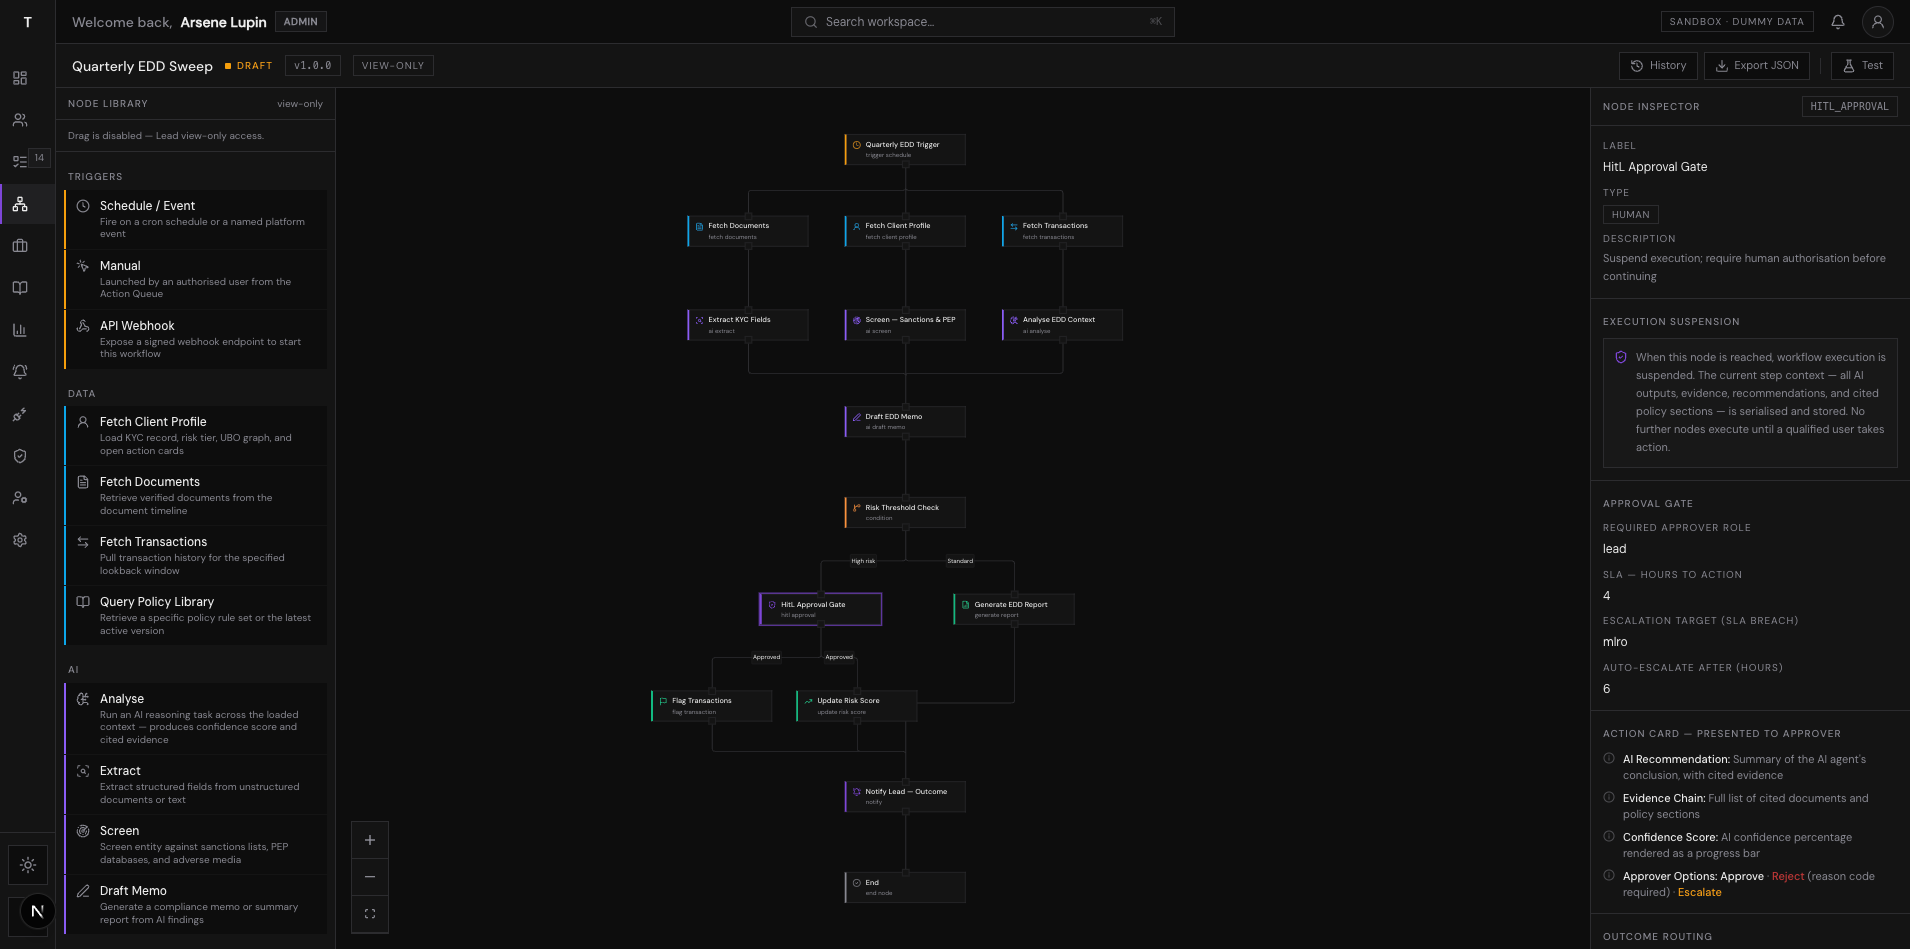Image resolution: width=1910 pixels, height=949 pixels.
Task: Collapse the AI section in the node library
Action: tap(71, 669)
